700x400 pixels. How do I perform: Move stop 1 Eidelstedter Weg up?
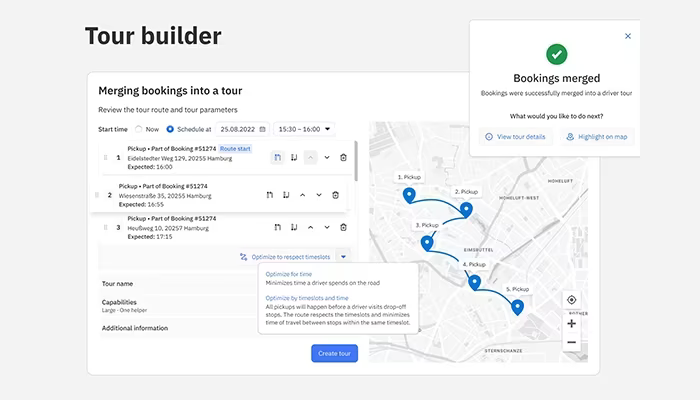[310, 157]
